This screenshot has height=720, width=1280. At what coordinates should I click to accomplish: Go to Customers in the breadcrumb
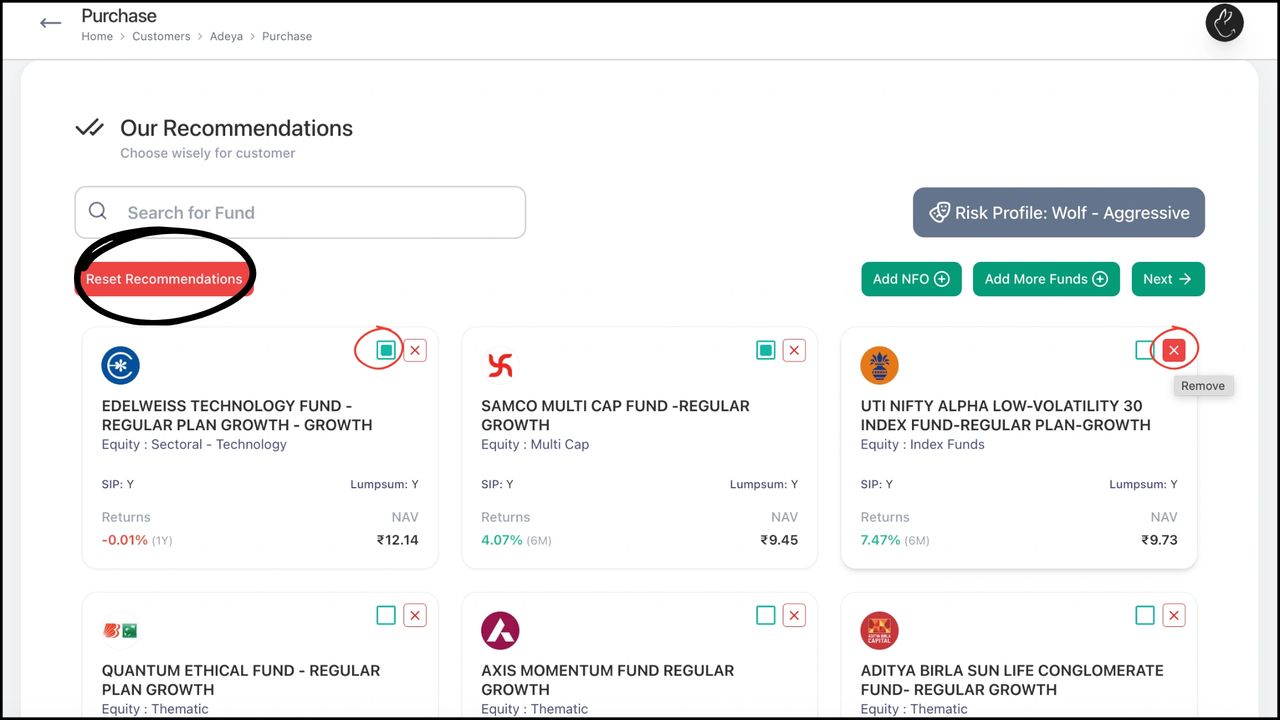point(161,36)
